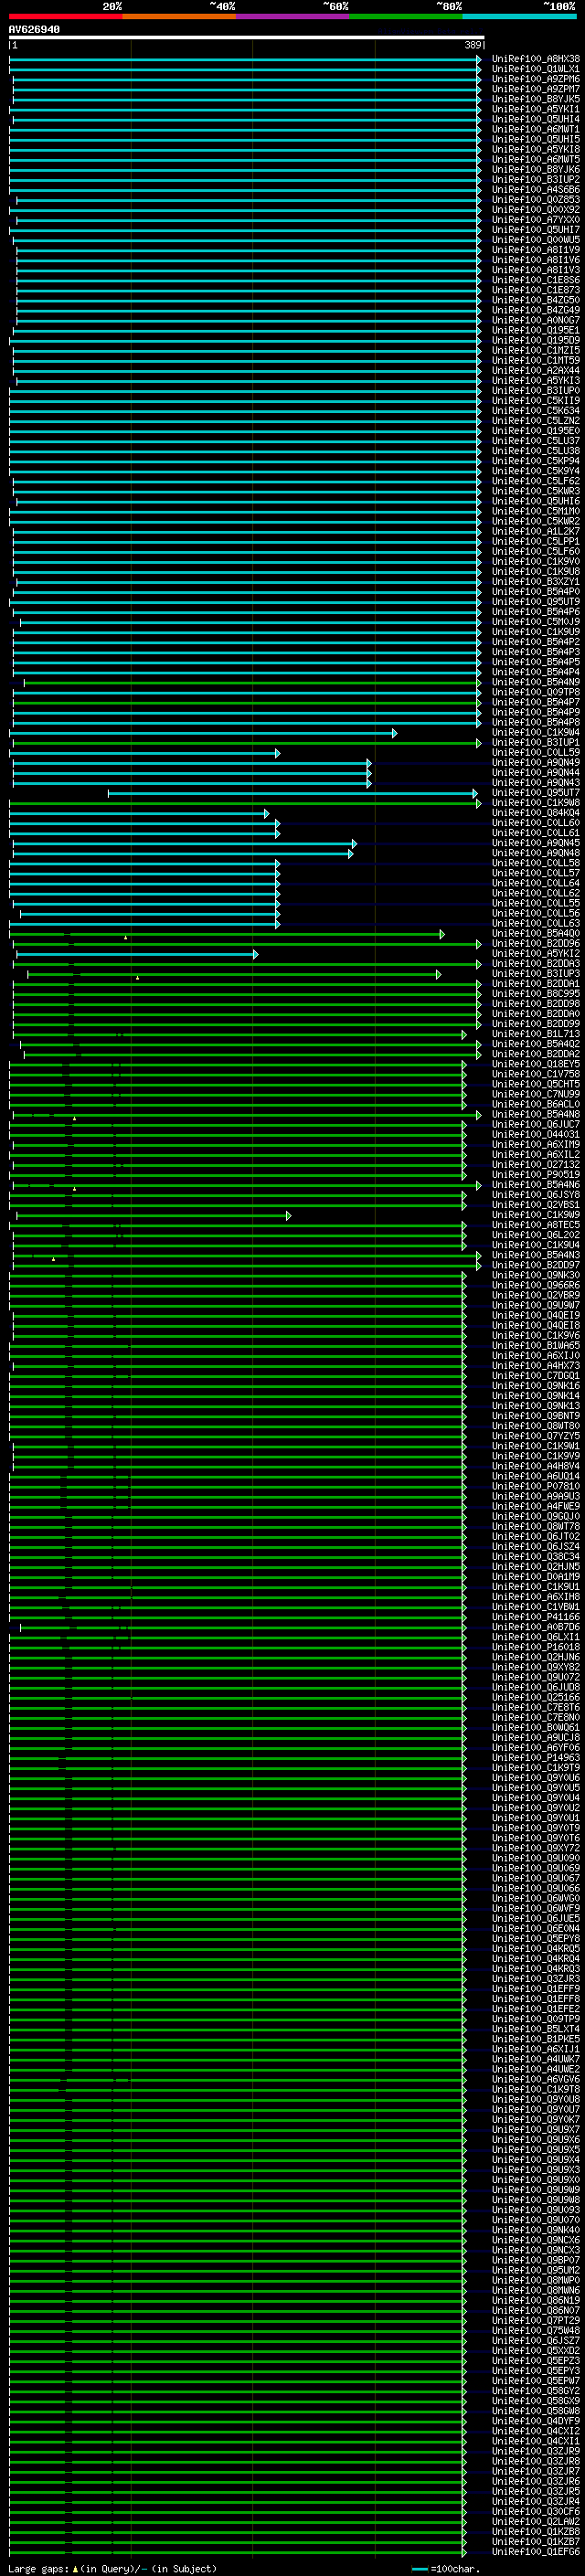
Task: Select the UniRef100_A9QN49 label
Action: (x=536, y=762)
